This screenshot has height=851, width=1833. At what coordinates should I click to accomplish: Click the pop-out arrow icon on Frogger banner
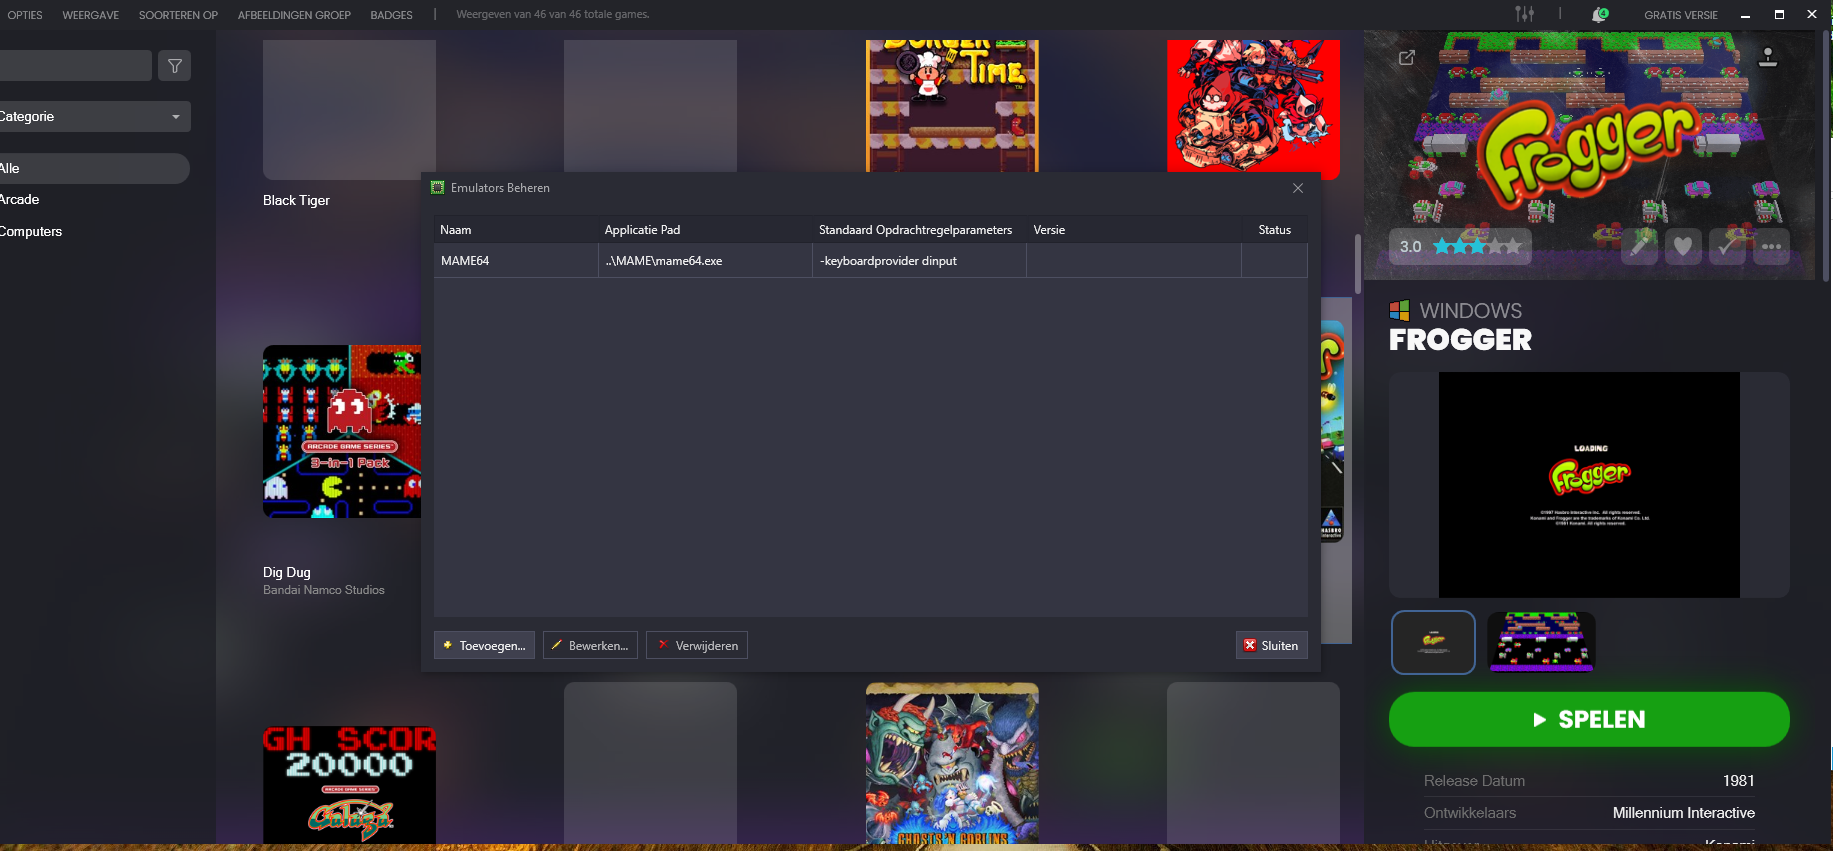[1407, 58]
